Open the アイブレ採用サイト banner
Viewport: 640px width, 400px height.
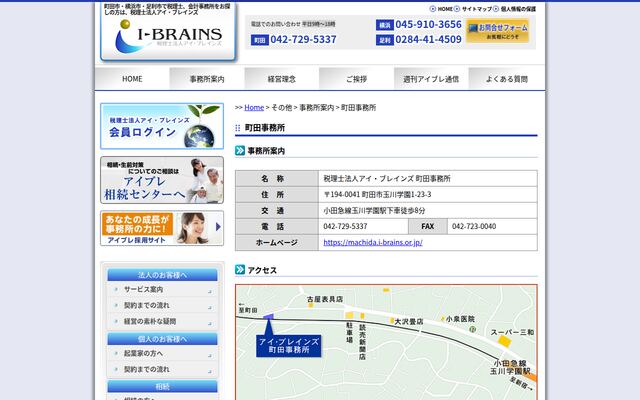coord(162,228)
